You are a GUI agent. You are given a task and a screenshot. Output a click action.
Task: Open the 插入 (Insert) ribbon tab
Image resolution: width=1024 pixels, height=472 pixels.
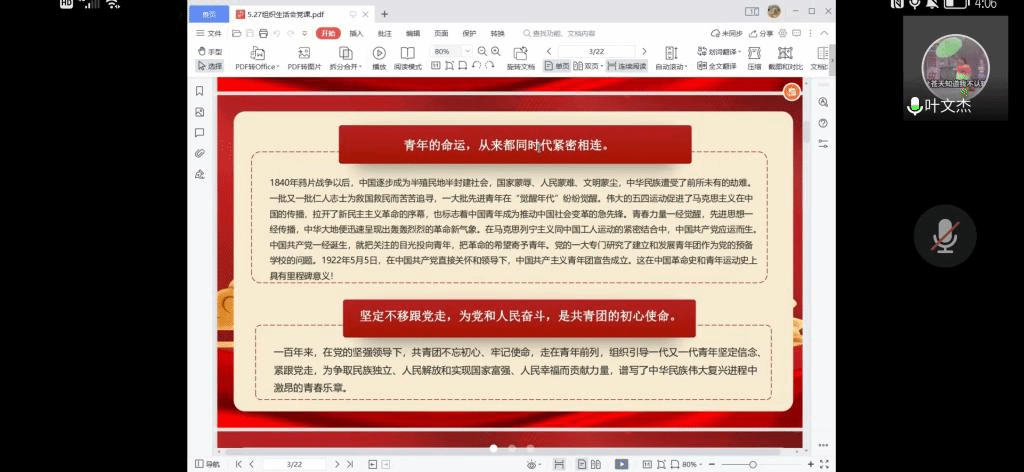coord(356,33)
